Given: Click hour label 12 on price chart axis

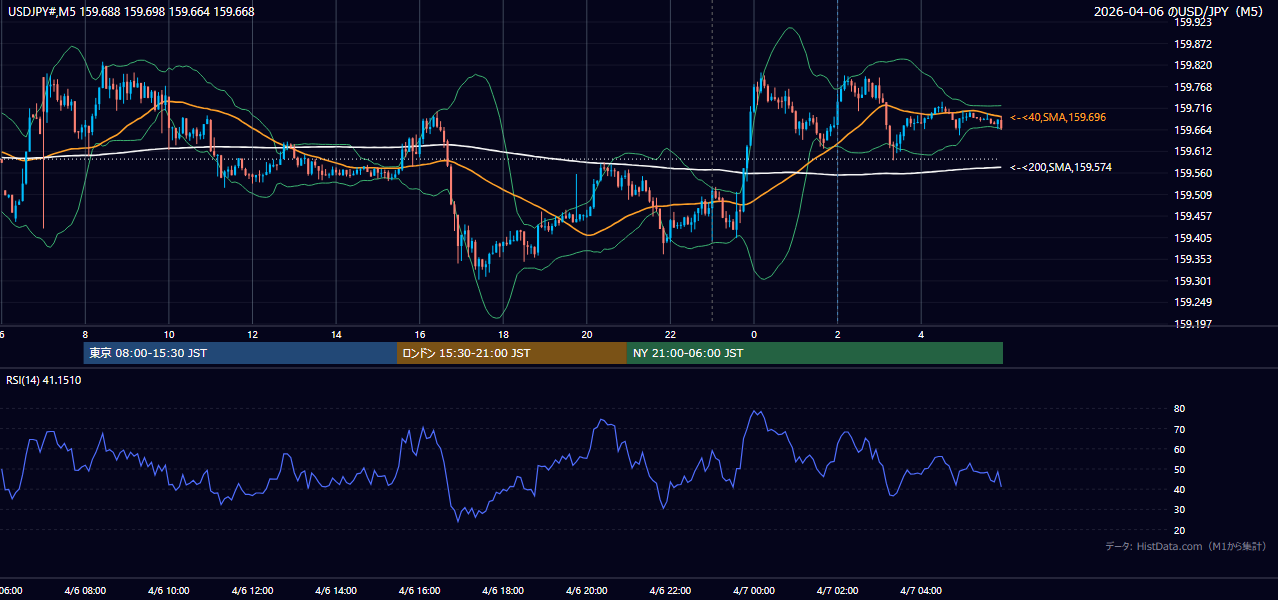Looking at the screenshot, I should click(253, 335).
